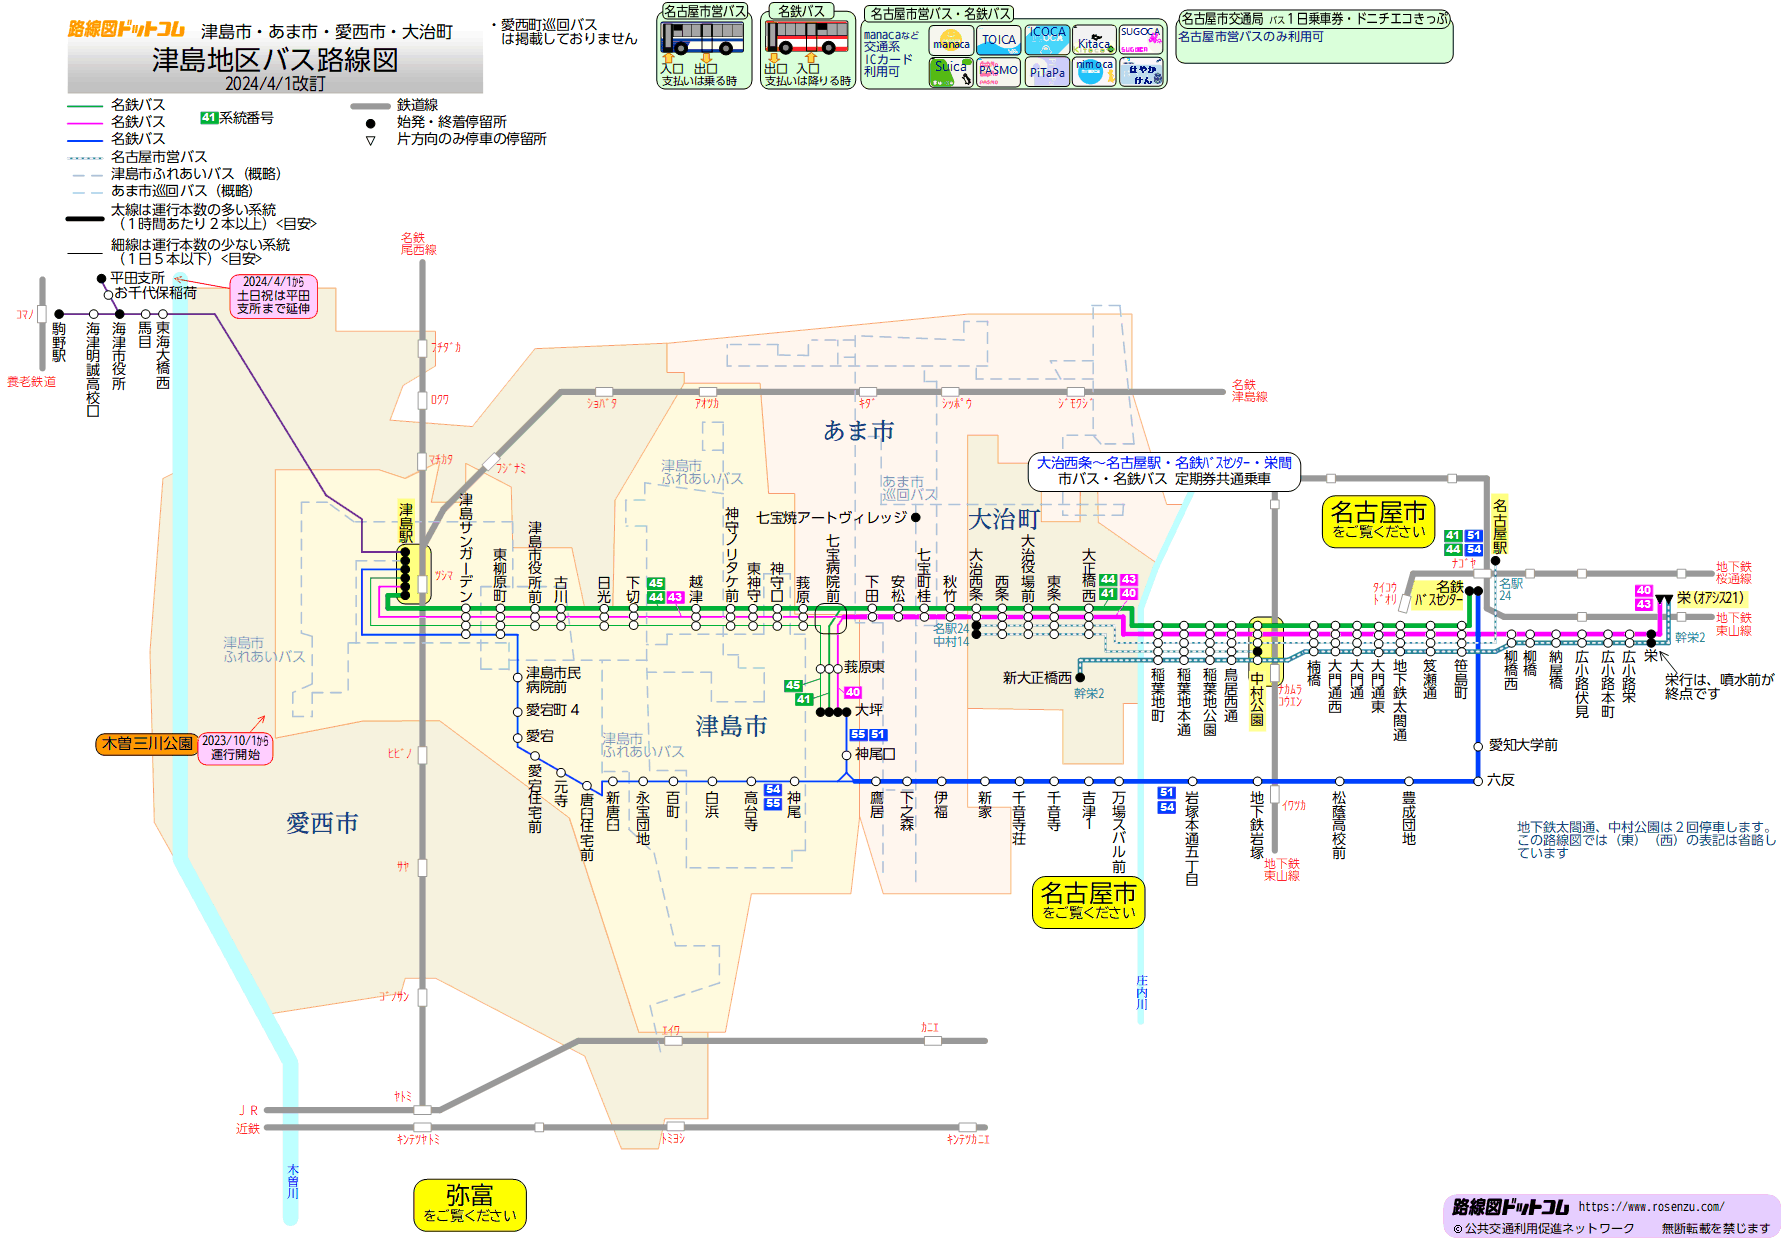Click the お千代保稲荷 stop label

155,293
